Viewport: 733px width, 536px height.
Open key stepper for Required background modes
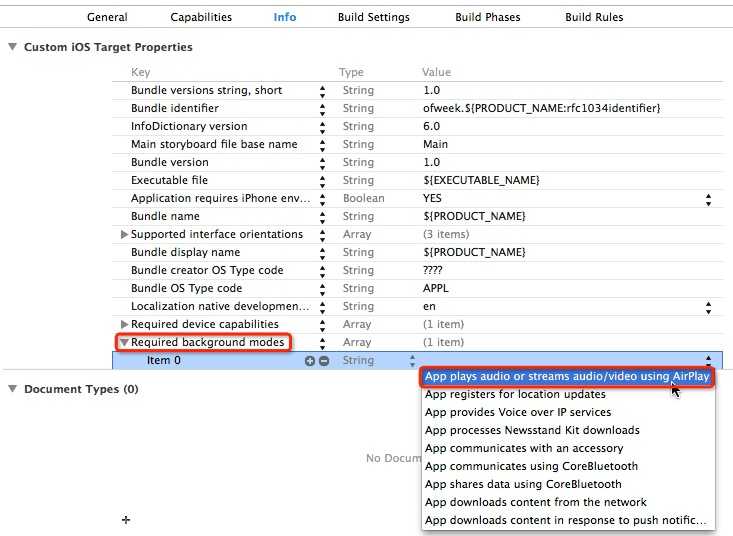point(323,343)
